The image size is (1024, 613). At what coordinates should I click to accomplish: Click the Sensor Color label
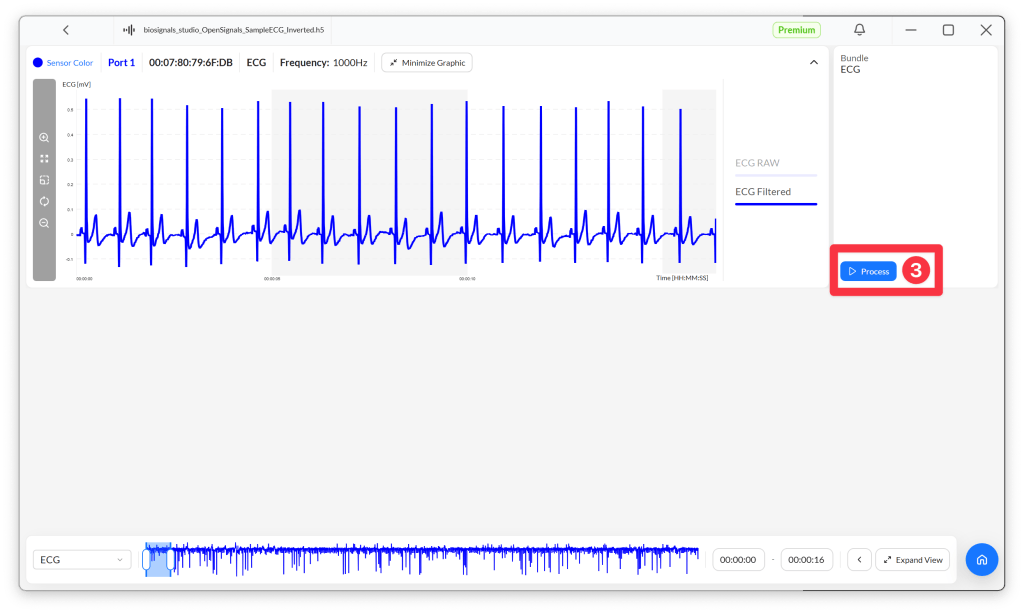70,63
